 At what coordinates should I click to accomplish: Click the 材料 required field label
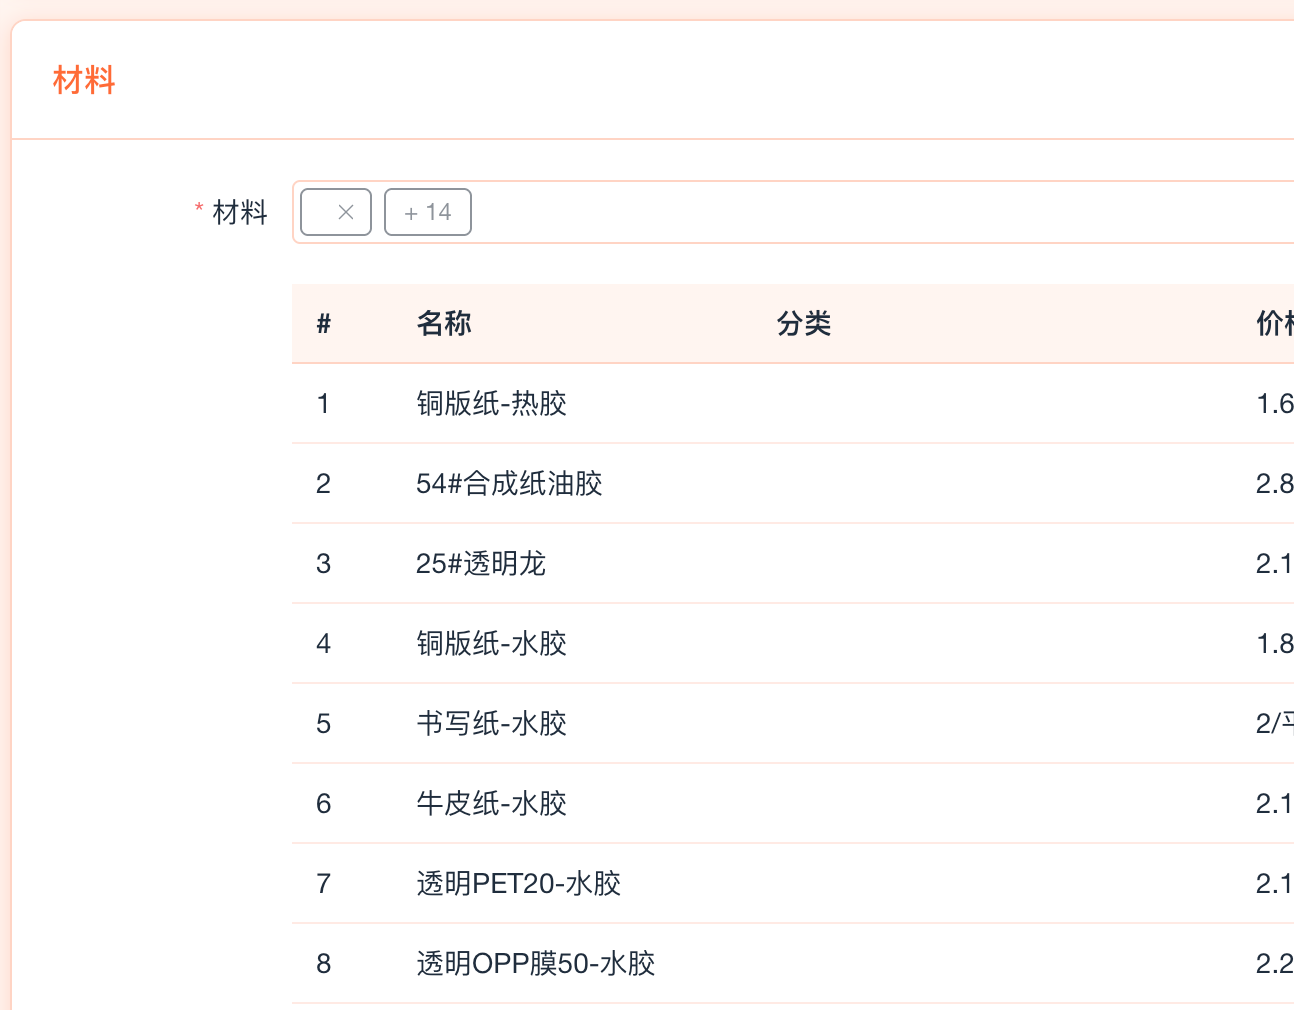pyautogui.click(x=240, y=212)
